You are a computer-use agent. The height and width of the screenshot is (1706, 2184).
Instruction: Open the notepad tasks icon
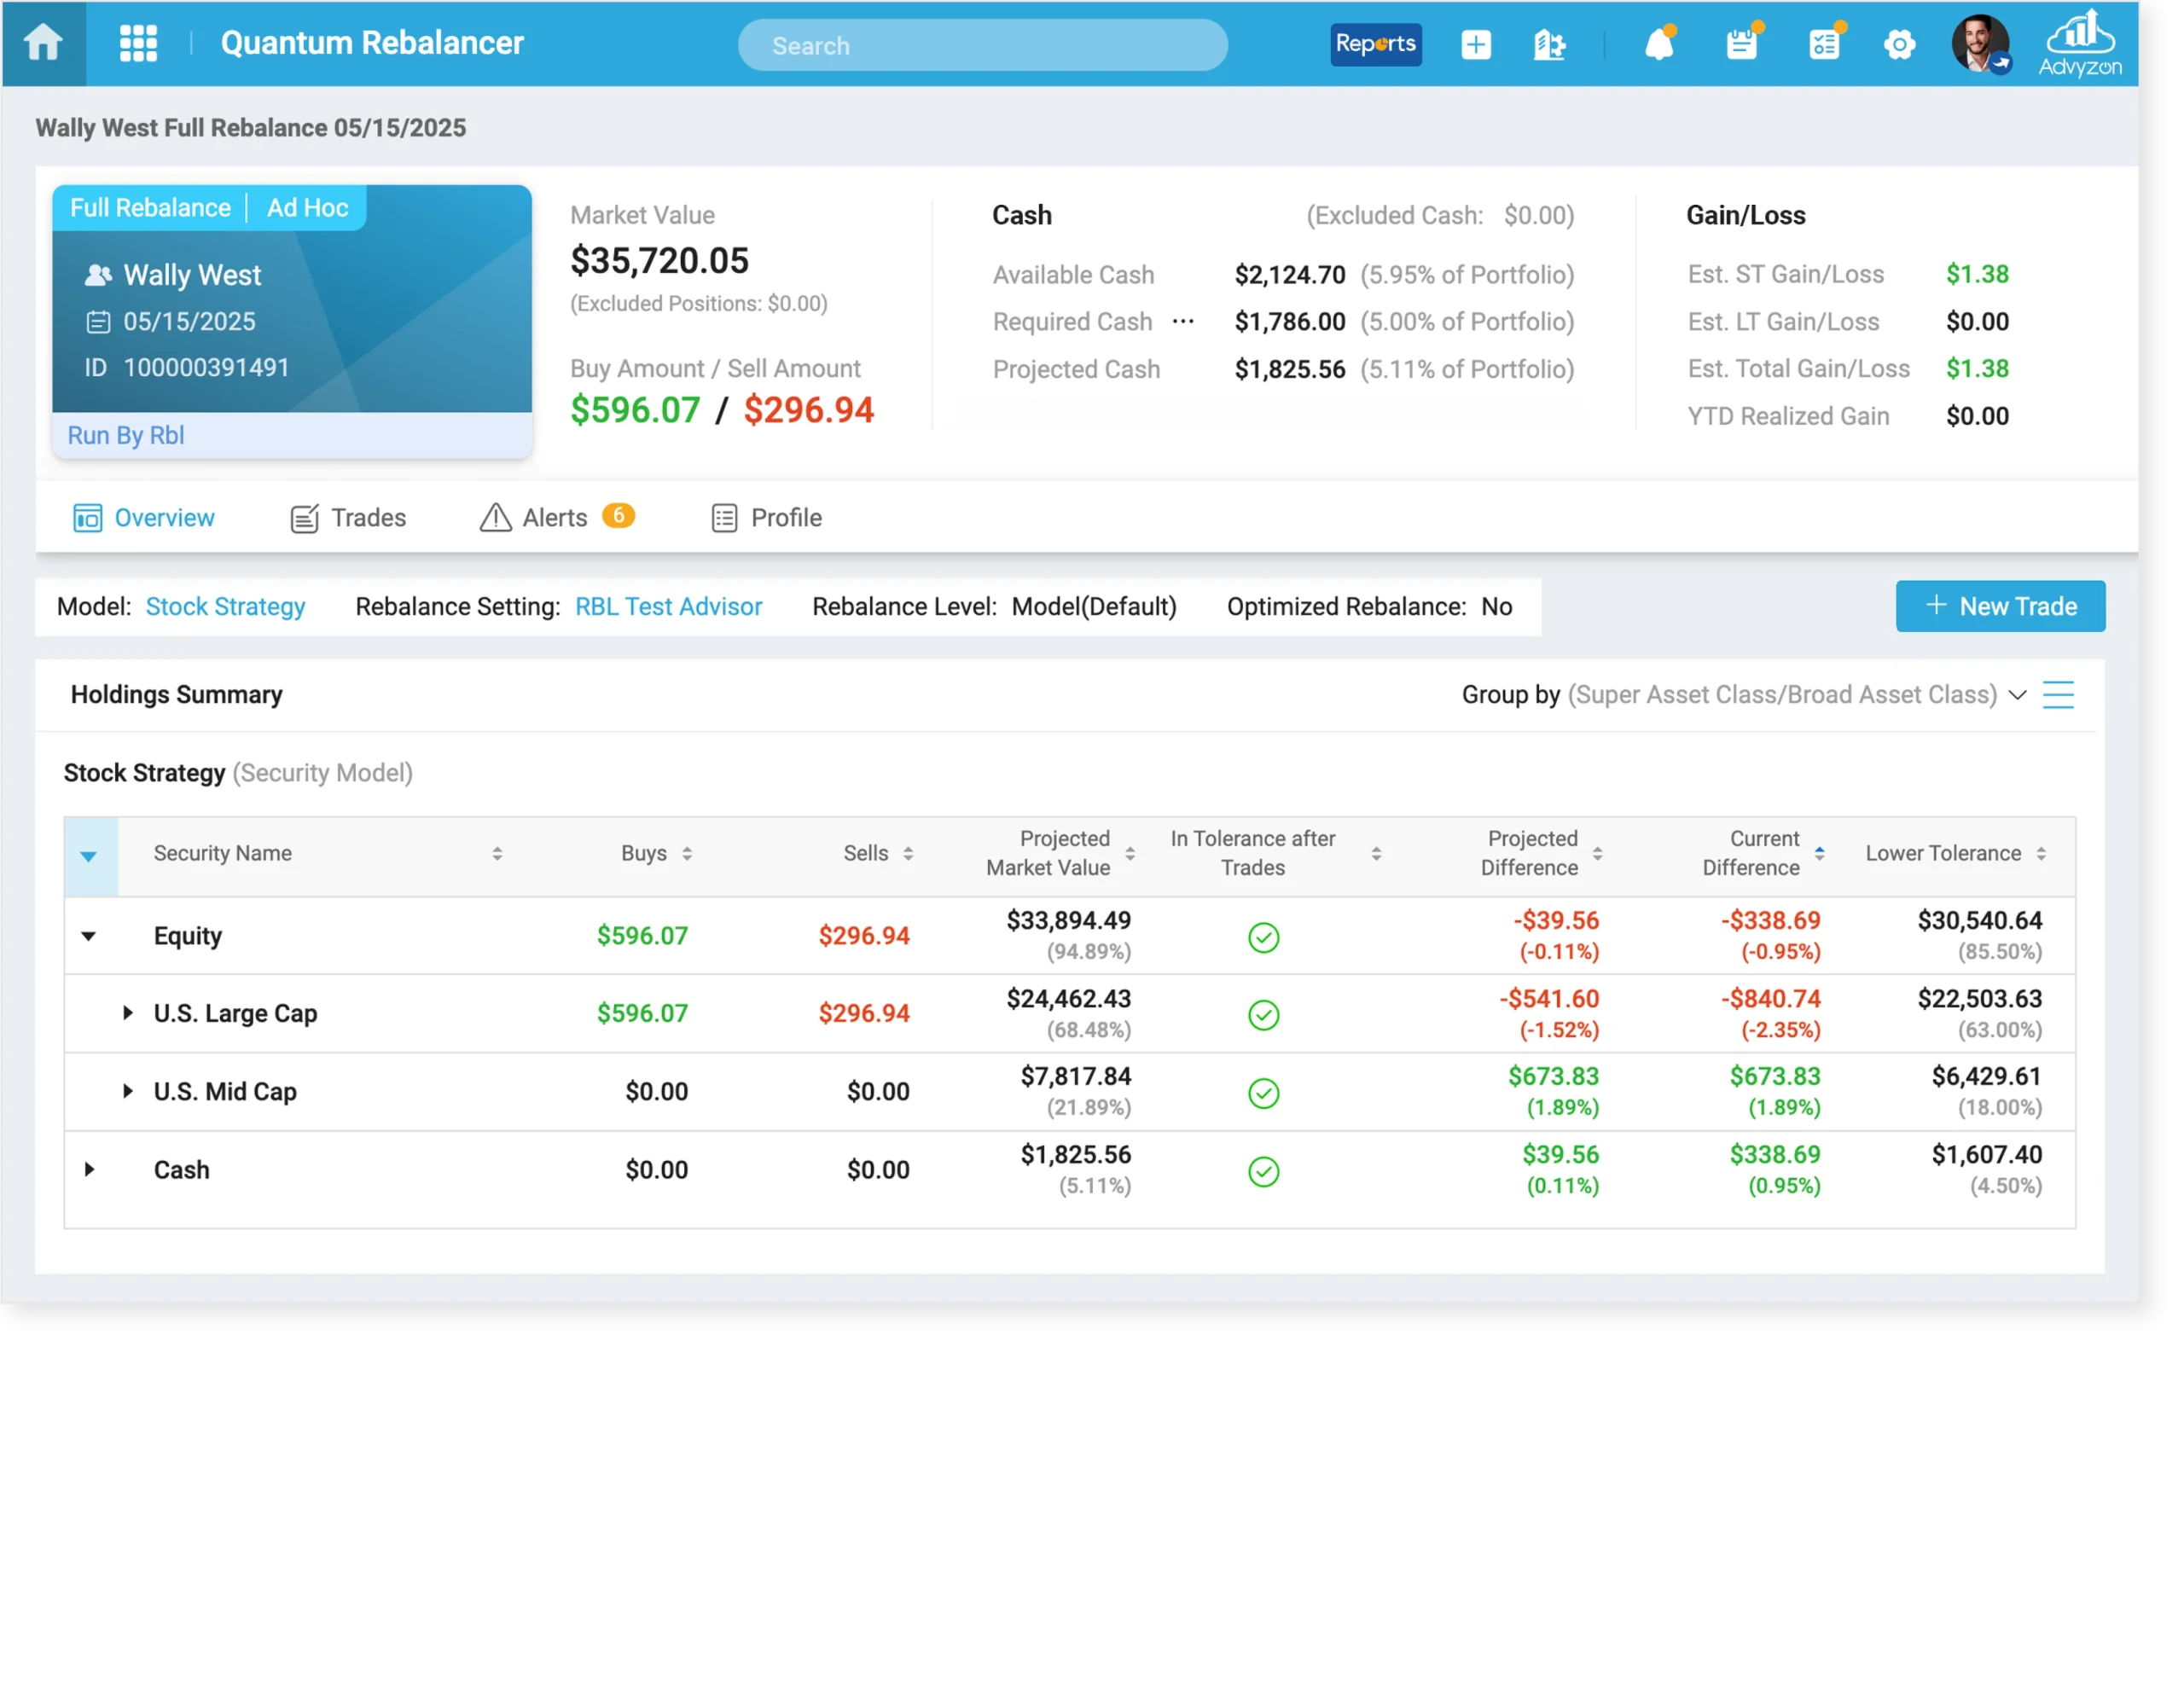point(1743,43)
